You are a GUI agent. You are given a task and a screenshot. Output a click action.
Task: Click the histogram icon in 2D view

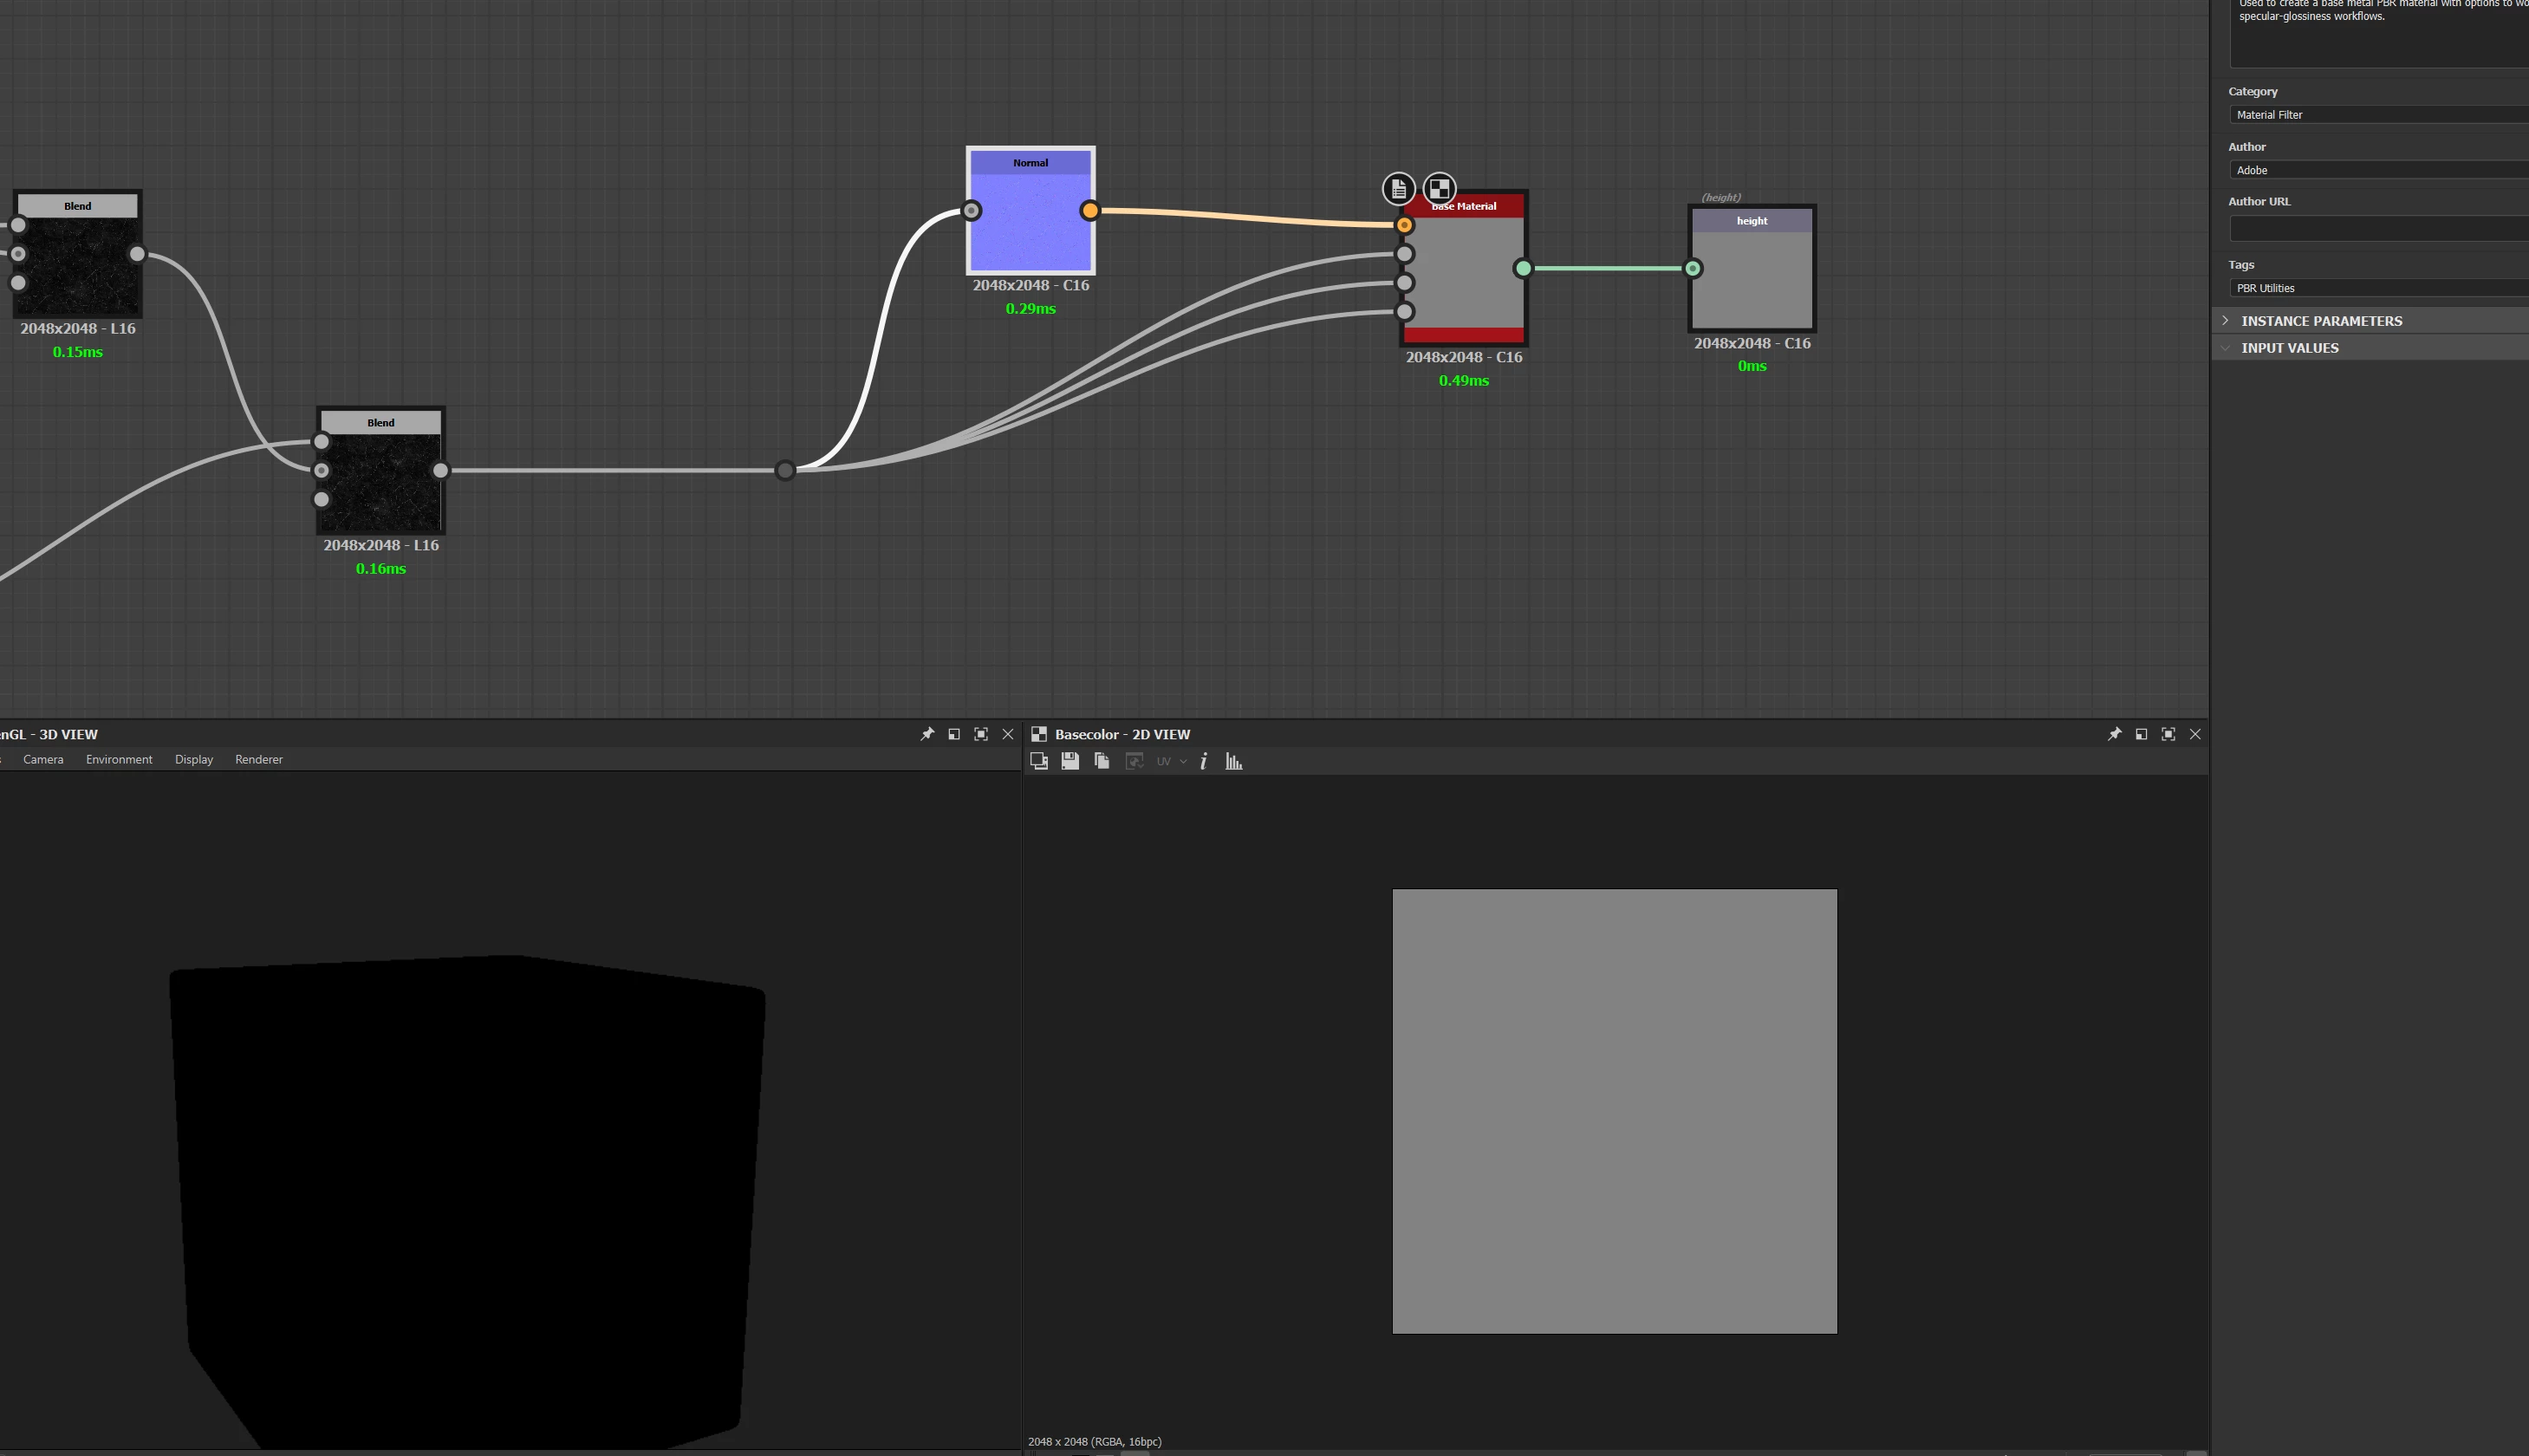(1234, 761)
